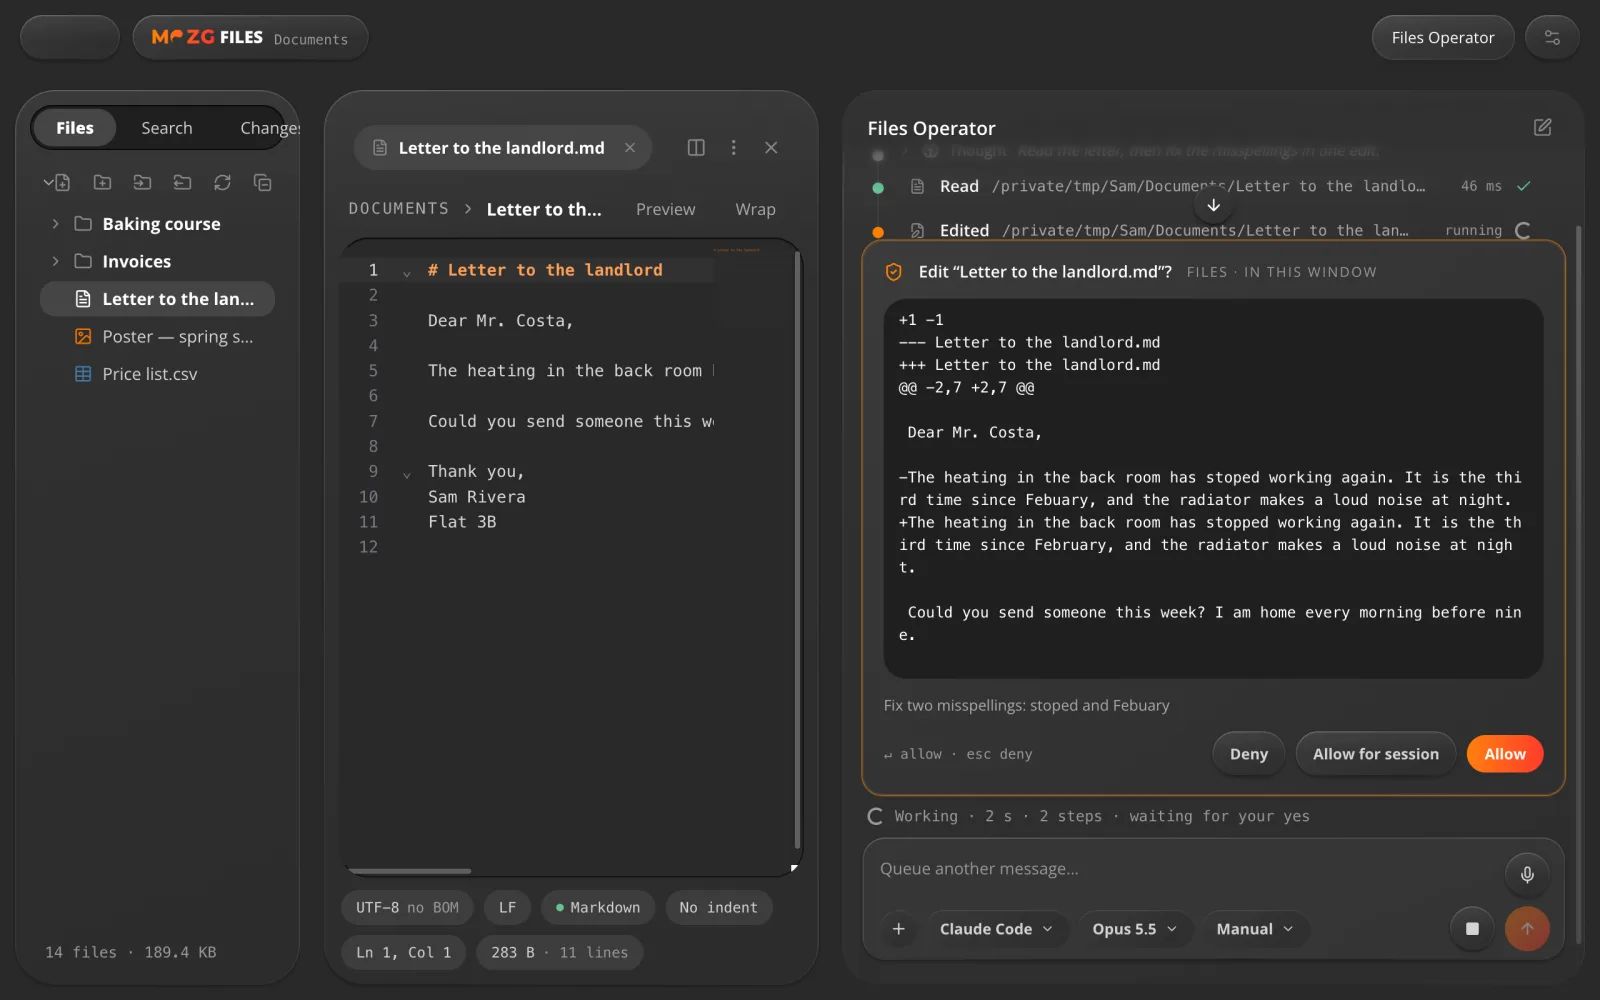Click the Read step document icon

click(x=917, y=186)
